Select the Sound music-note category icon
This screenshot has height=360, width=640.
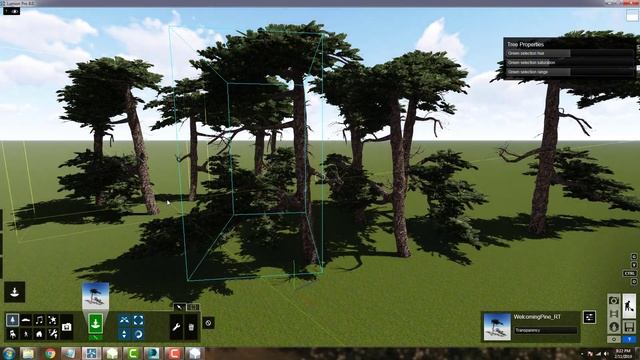[x=39, y=320]
